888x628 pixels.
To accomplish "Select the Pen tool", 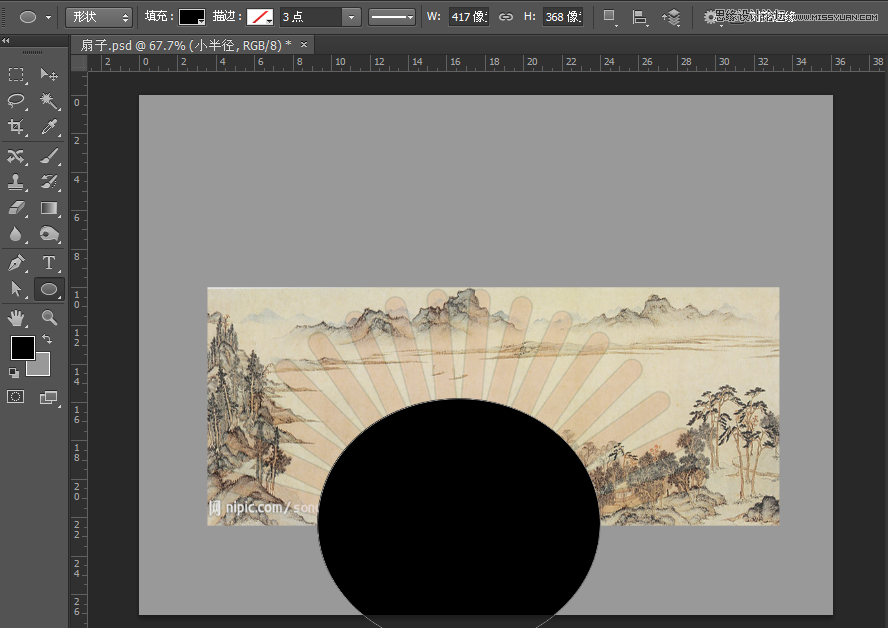I will [15, 262].
